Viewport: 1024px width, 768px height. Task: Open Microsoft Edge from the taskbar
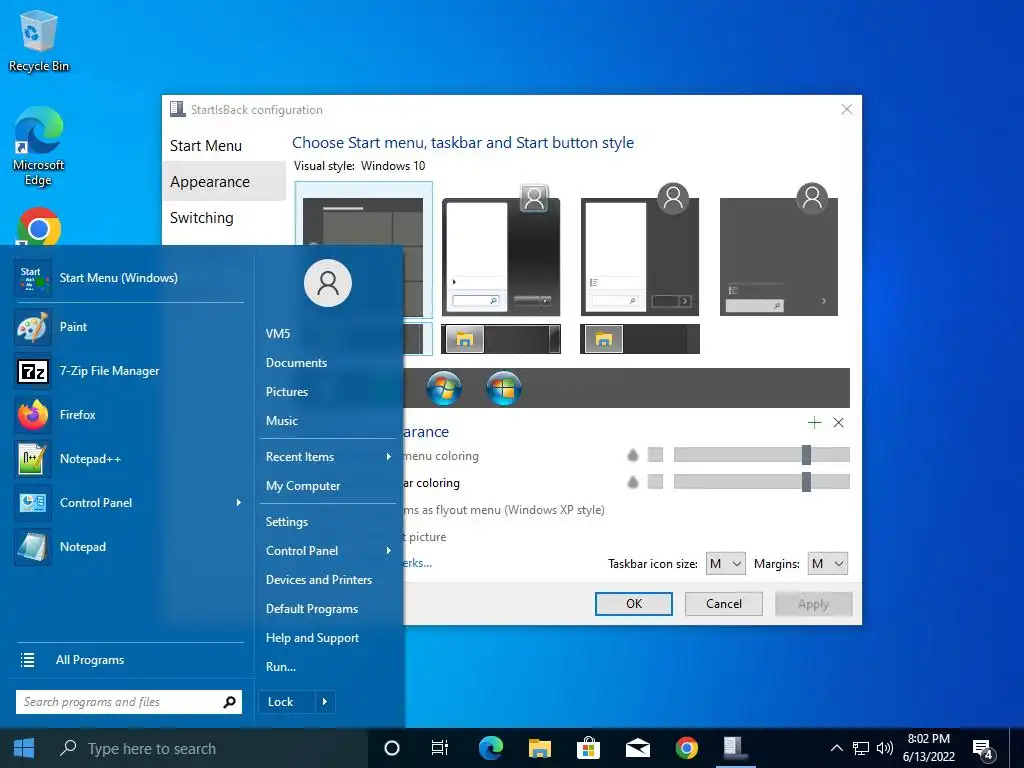point(491,748)
